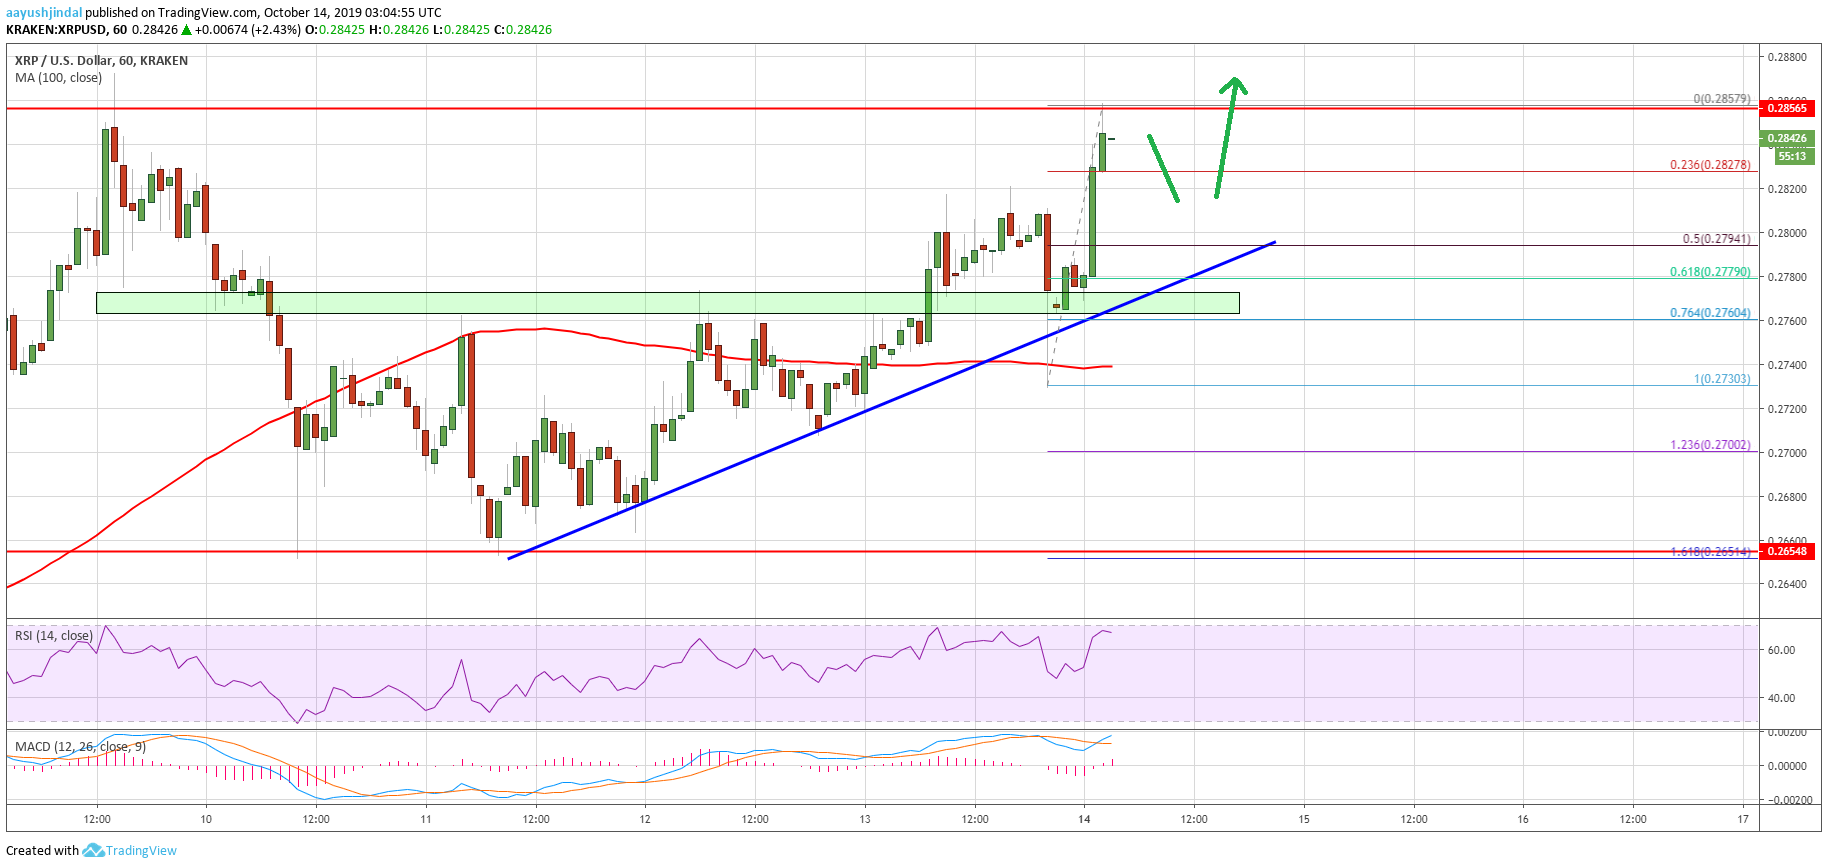Screen dimensions: 1828x868
Task: Click the 55:13 candle countdown label
Action: pos(1792,156)
